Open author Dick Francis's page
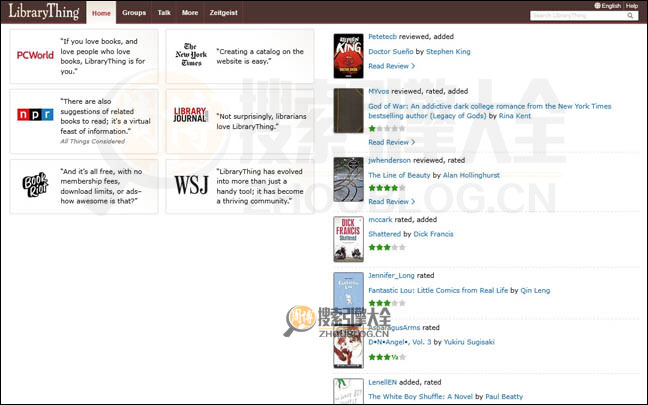Screen dimensions: 648x405 click(433, 234)
